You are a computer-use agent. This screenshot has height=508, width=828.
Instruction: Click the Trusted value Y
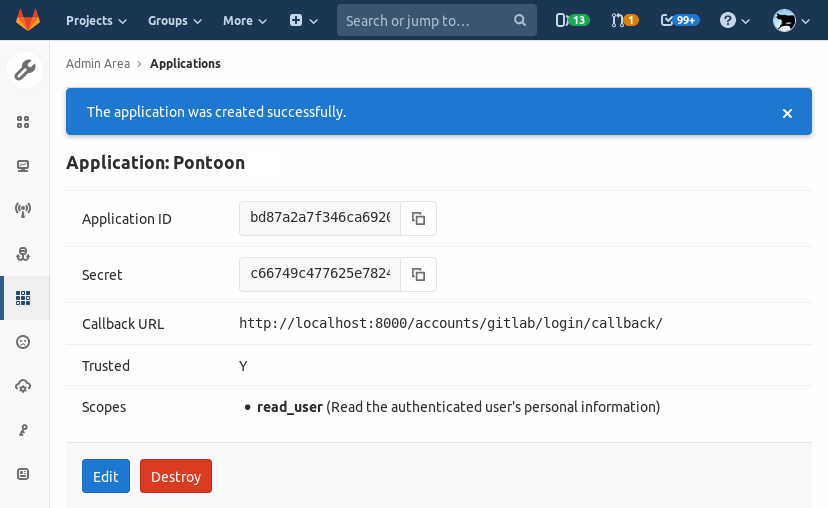click(x=243, y=366)
